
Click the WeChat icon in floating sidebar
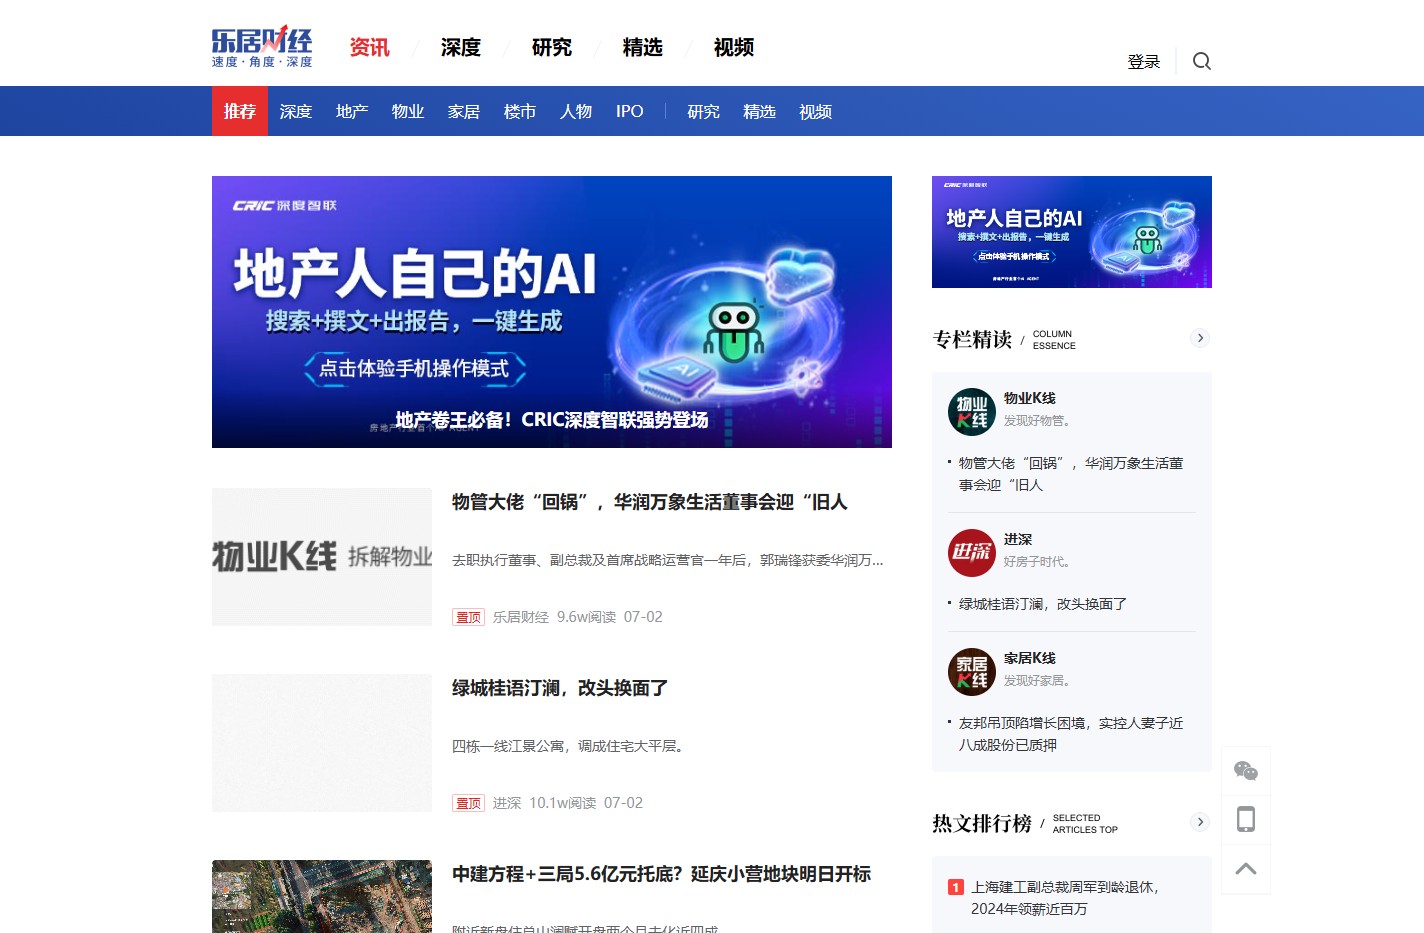click(1246, 771)
